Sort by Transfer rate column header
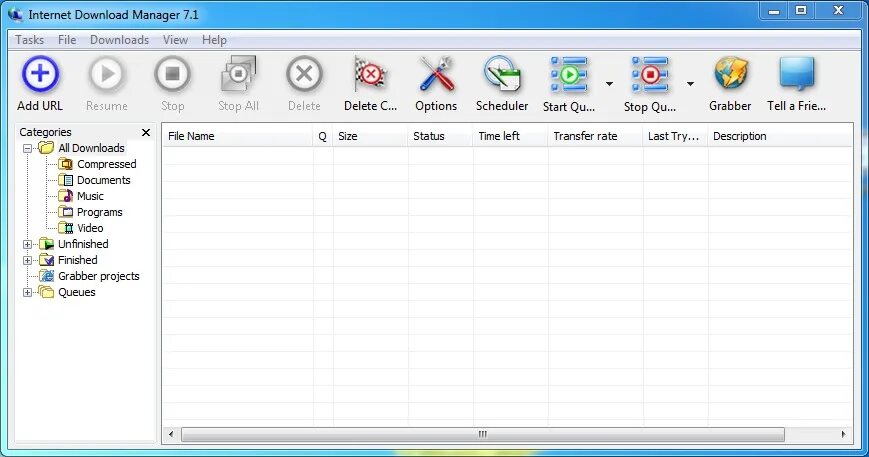 pos(596,136)
